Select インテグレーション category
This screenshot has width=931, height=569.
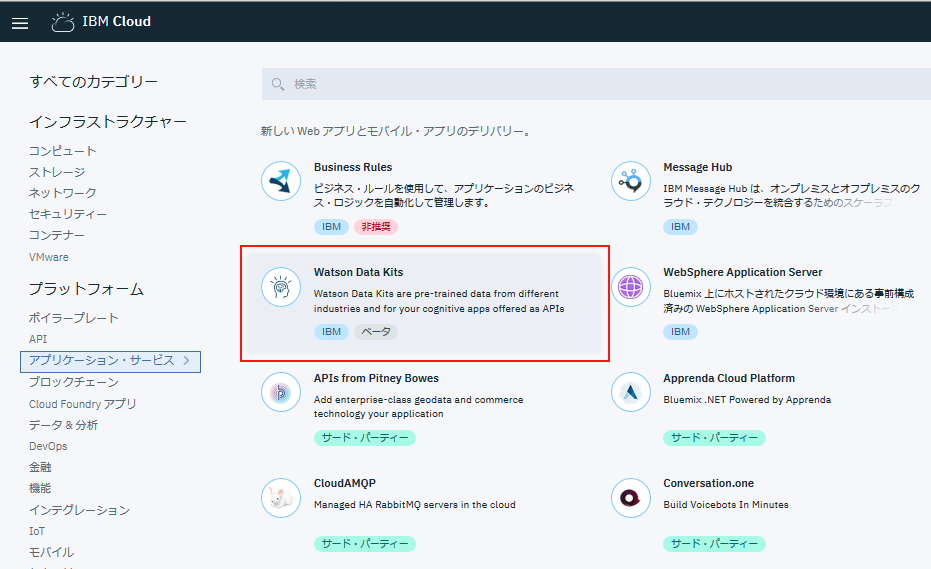[x=80, y=510]
